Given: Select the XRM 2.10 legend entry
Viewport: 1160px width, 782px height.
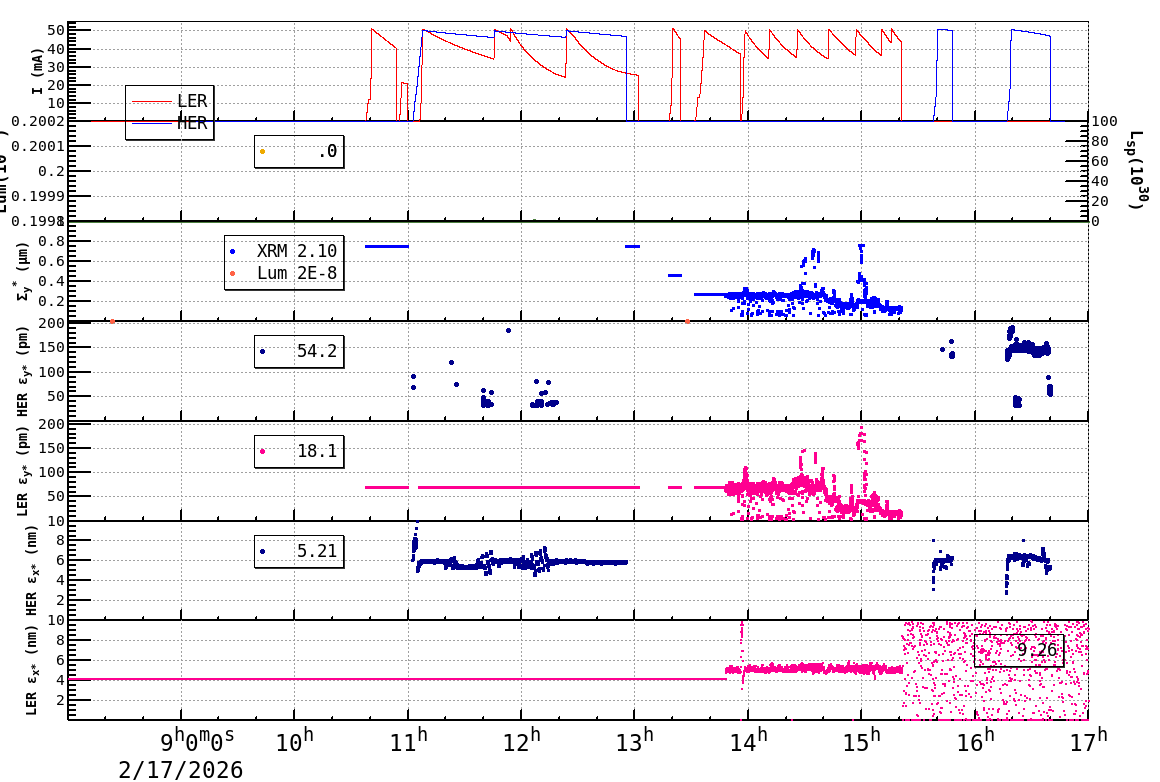Looking at the screenshot, I should [284, 251].
